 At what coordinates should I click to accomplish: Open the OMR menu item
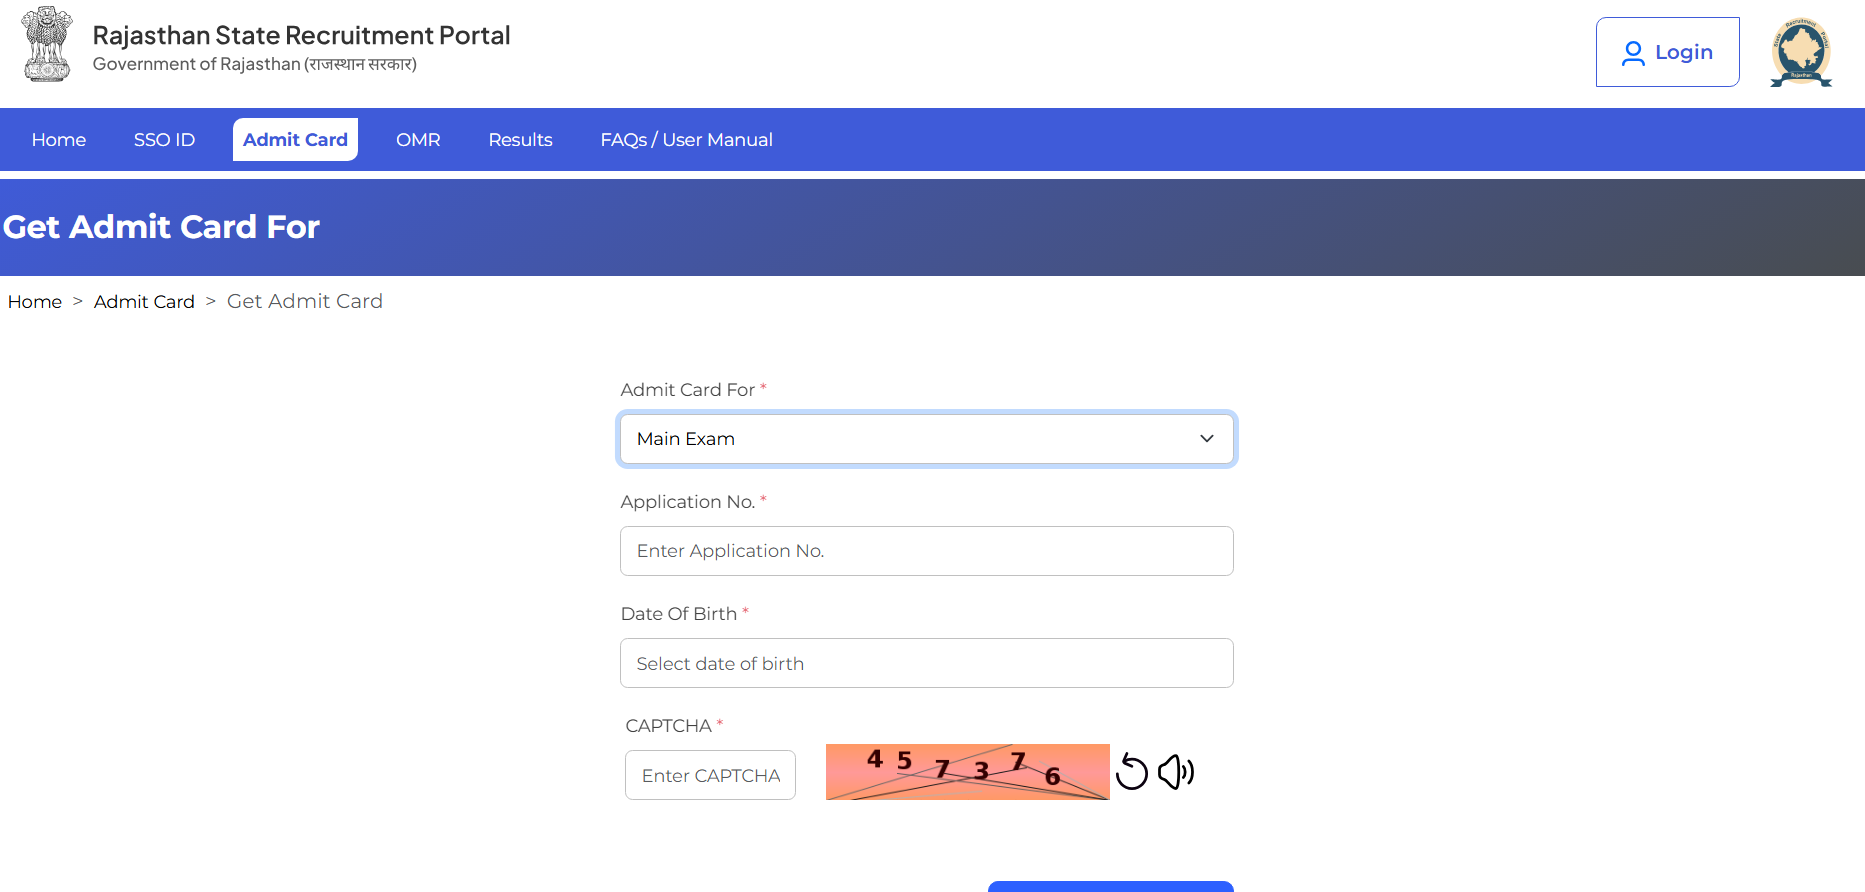click(x=418, y=140)
